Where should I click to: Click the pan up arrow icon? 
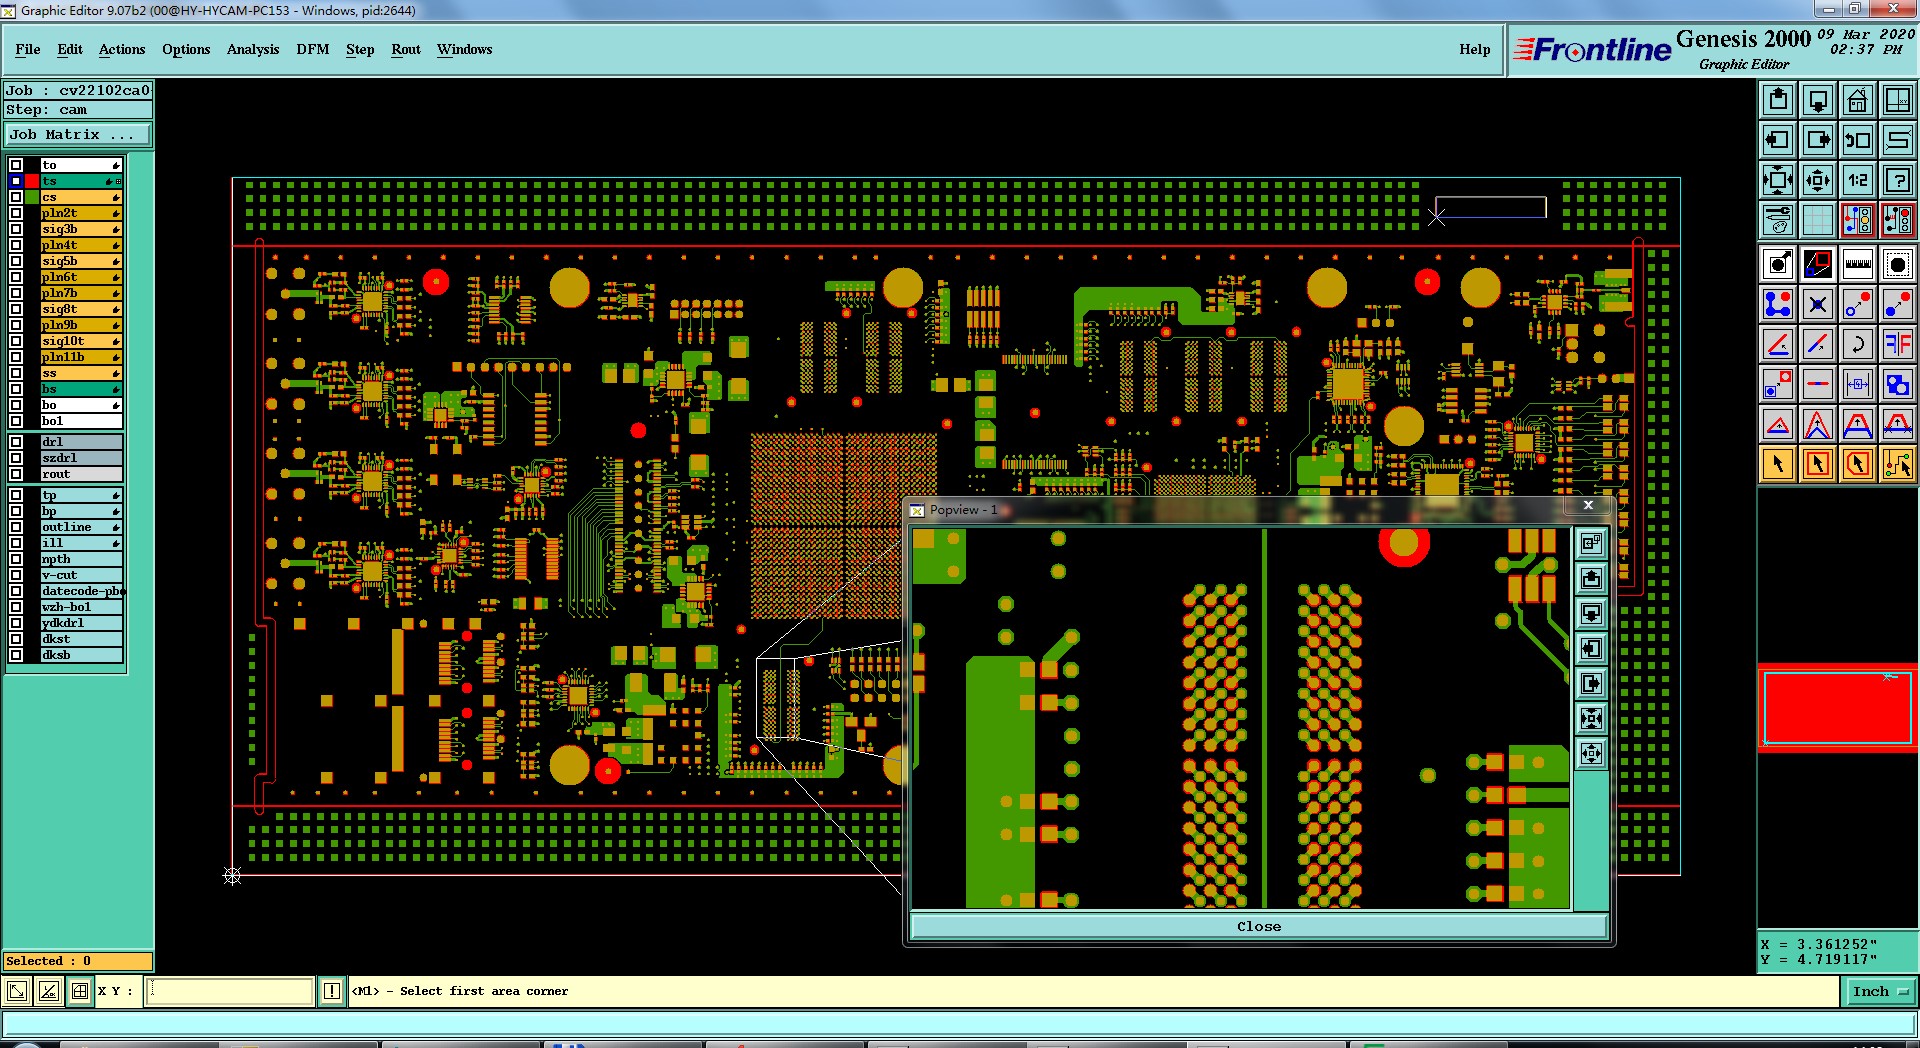point(1778,100)
